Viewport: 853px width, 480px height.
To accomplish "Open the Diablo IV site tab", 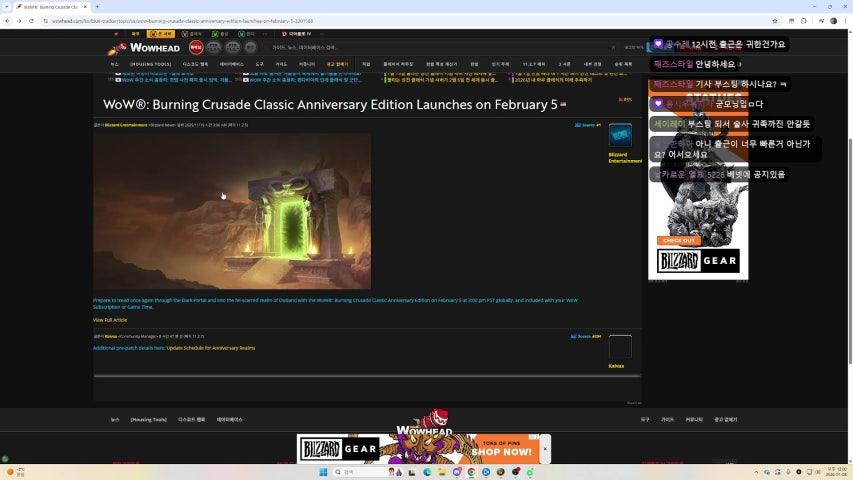I will point(296,34).
